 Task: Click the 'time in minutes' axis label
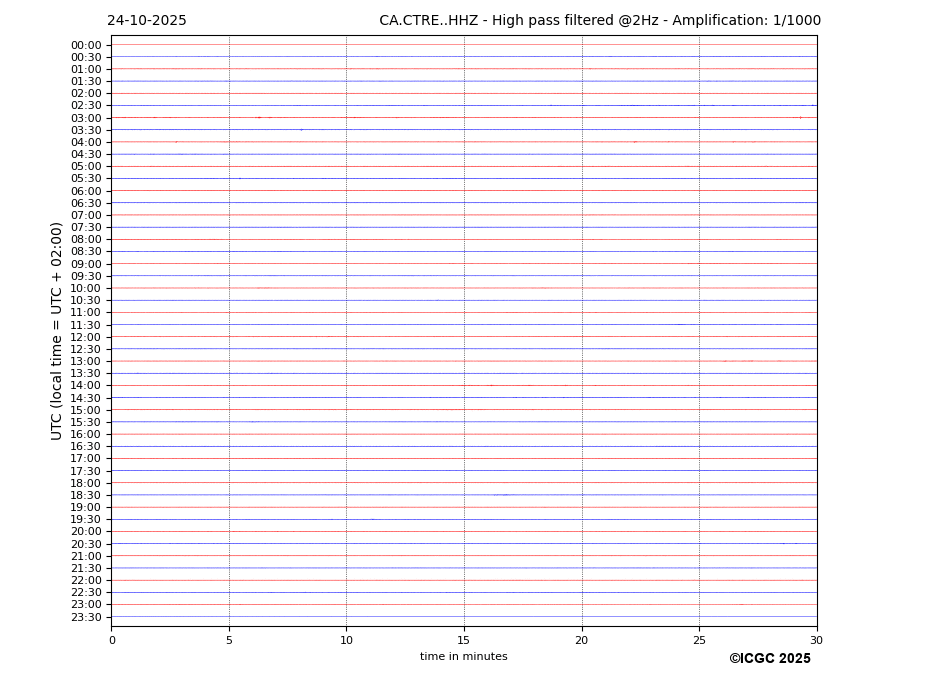463,657
